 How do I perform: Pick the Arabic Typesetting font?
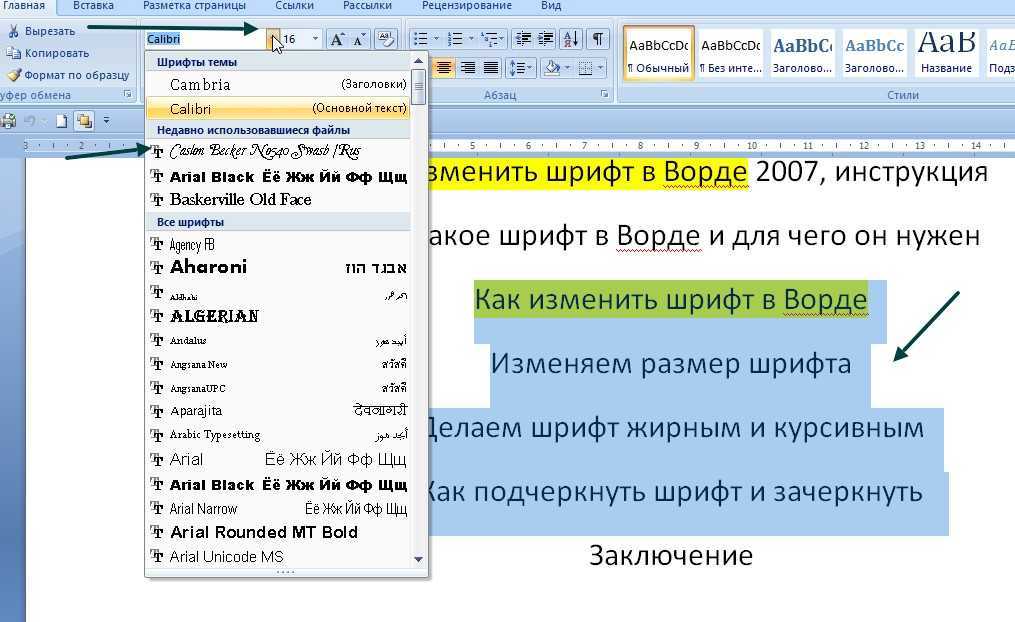[278, 435]
